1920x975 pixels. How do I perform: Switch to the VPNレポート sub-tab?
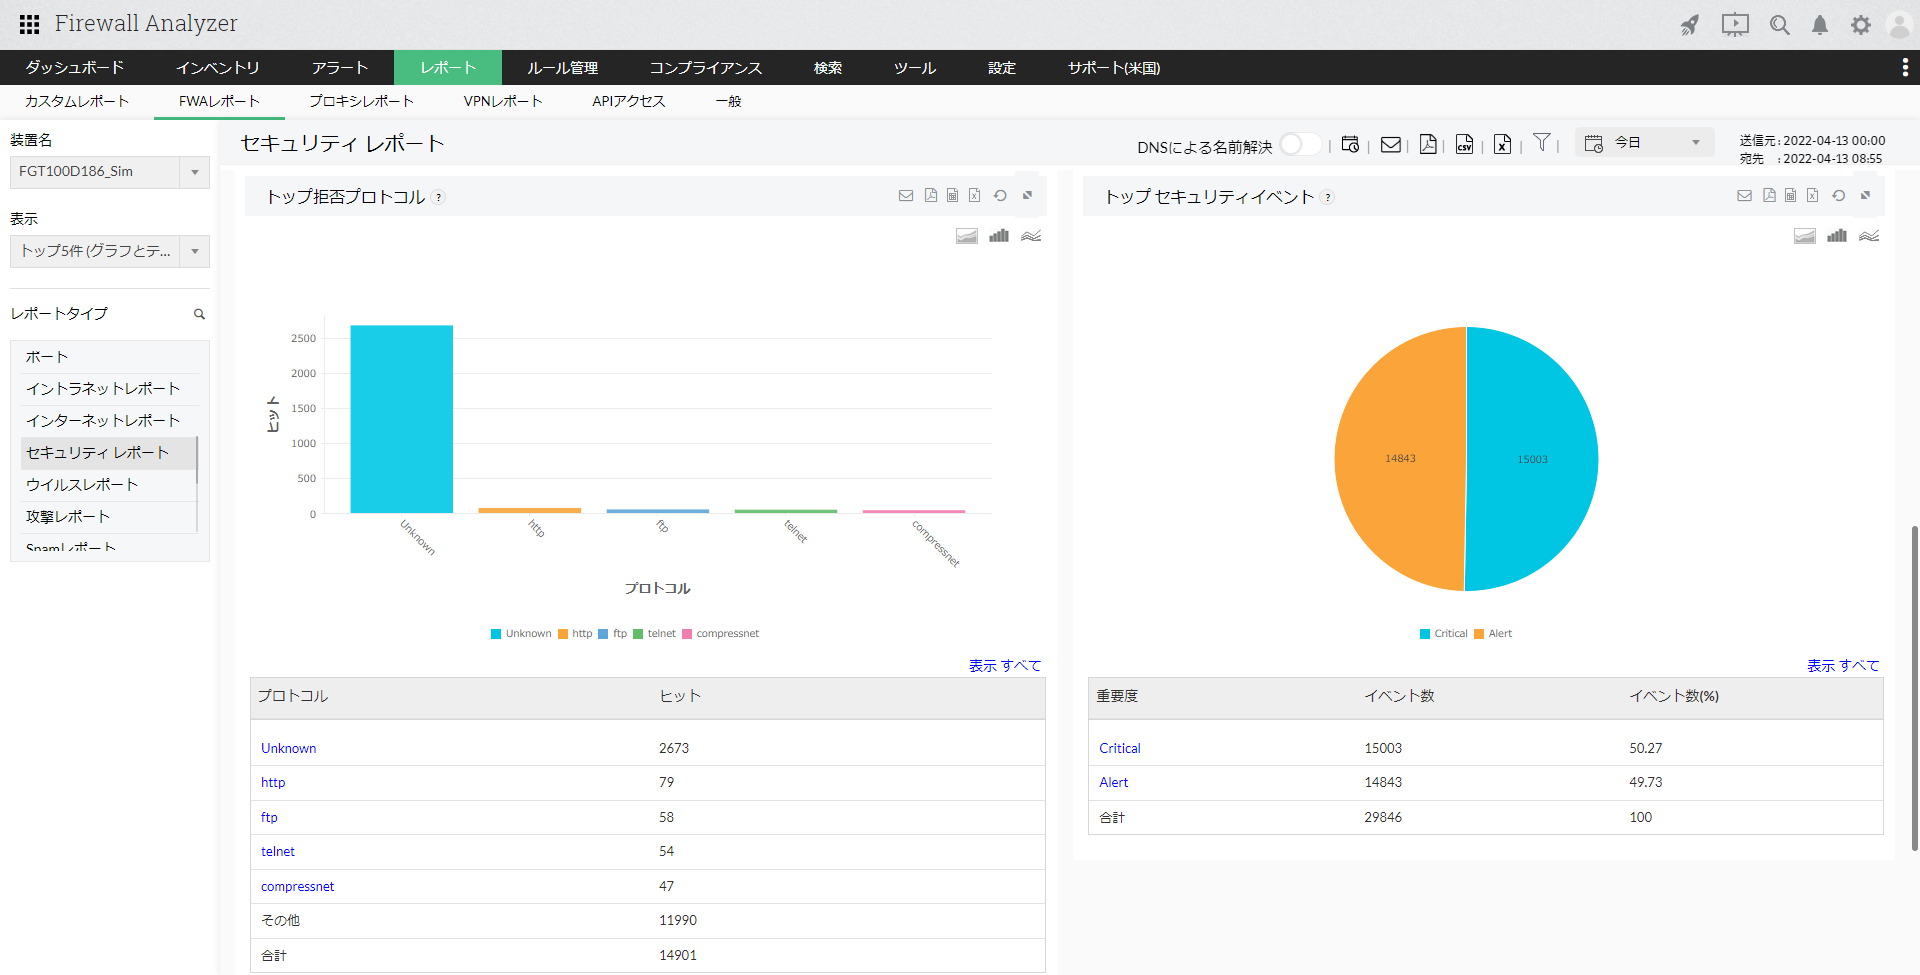pos(502,101)
